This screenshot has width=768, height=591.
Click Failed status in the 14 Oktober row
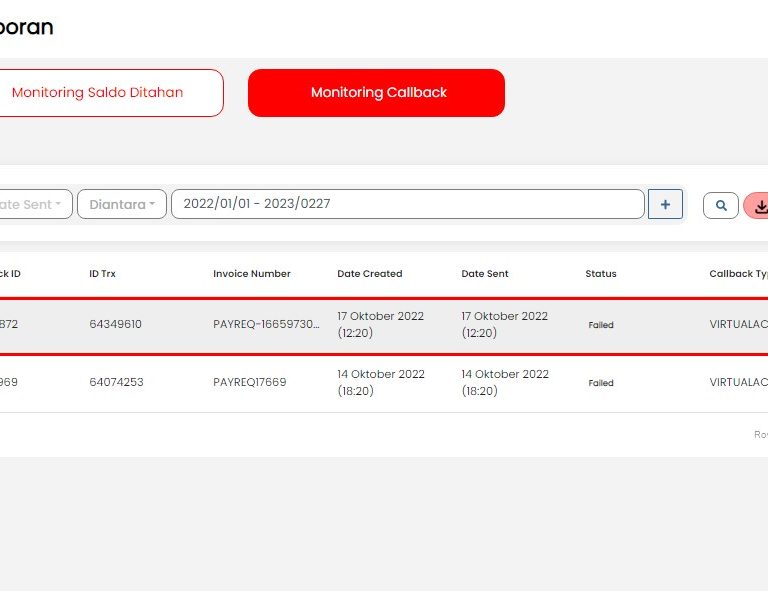601,384
